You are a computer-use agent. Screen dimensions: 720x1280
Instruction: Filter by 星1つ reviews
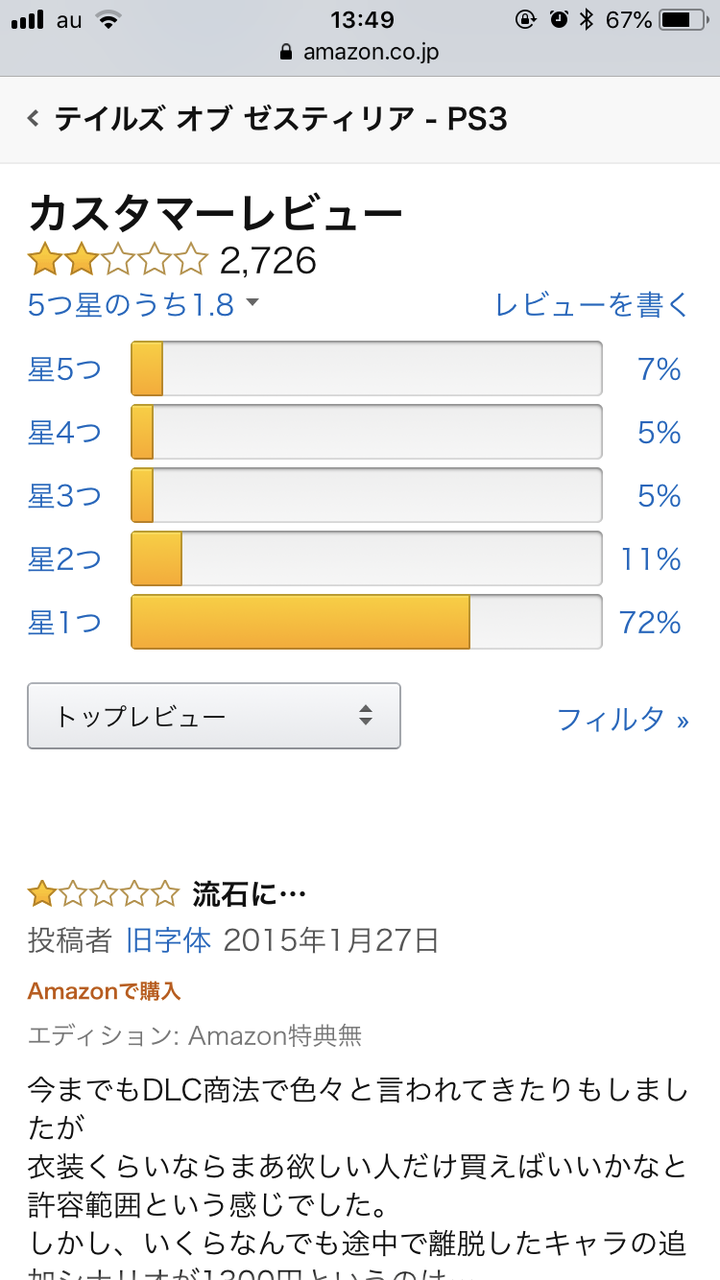coord(65,623)
